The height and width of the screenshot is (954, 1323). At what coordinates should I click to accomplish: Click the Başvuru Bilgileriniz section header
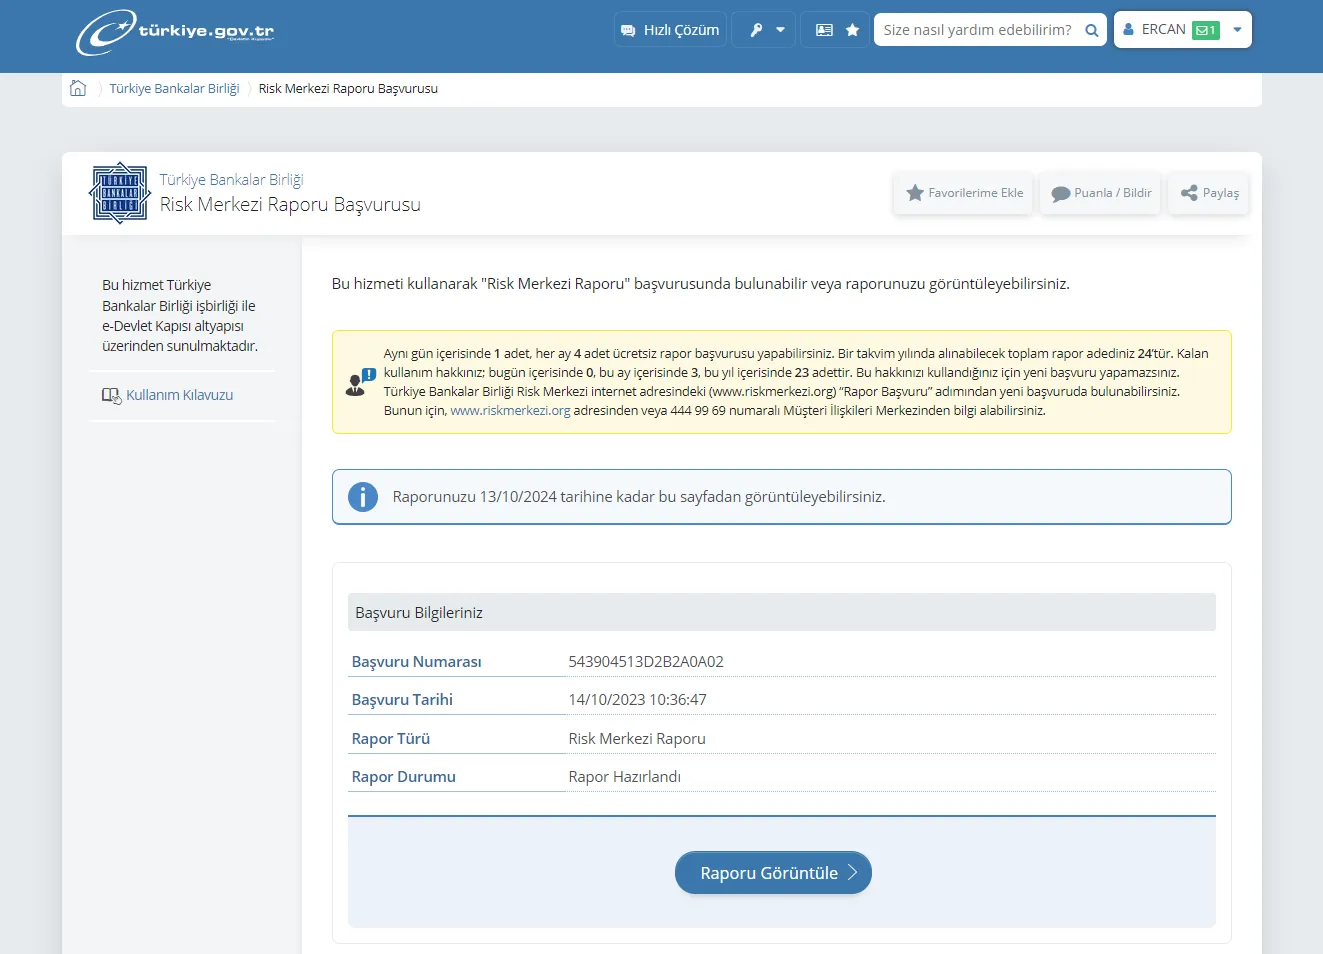click(x=782, y=612)
